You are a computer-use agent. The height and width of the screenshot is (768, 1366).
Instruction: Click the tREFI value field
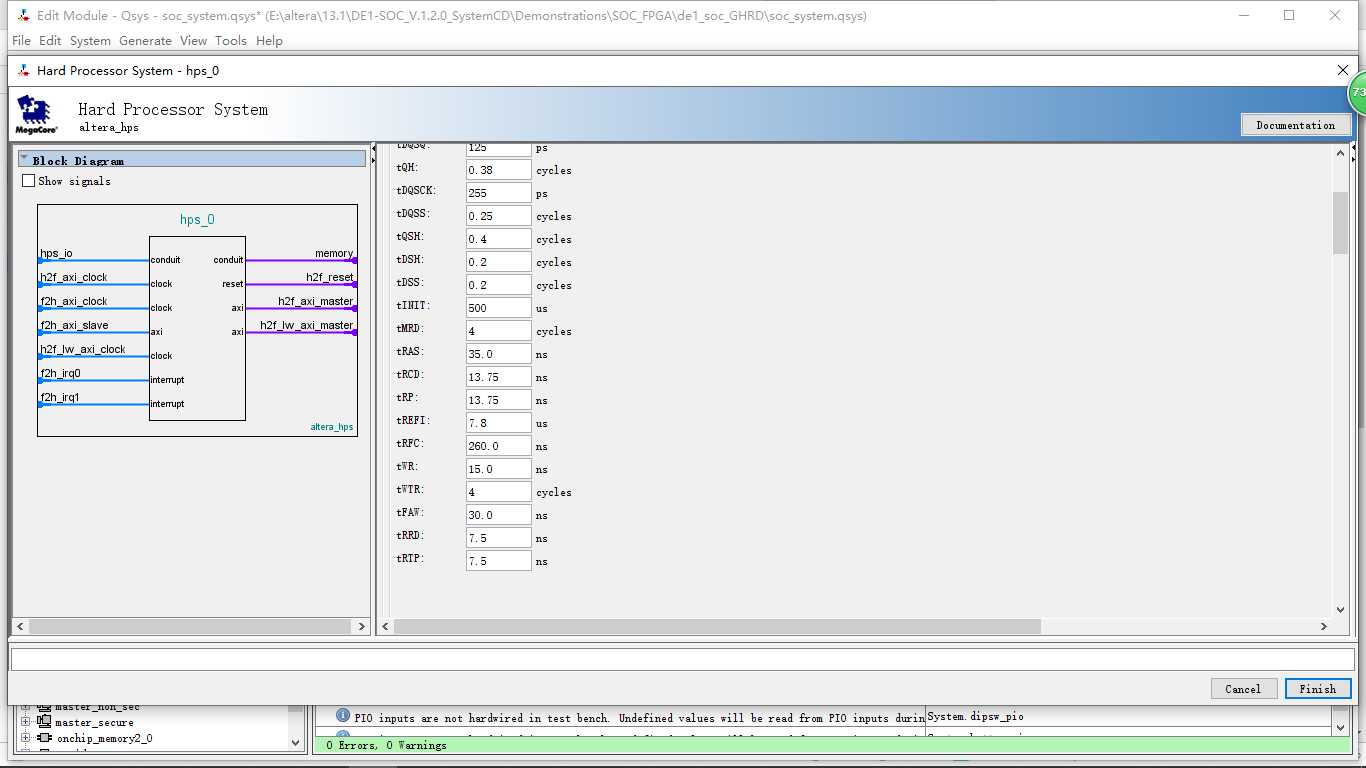[498, 423]
